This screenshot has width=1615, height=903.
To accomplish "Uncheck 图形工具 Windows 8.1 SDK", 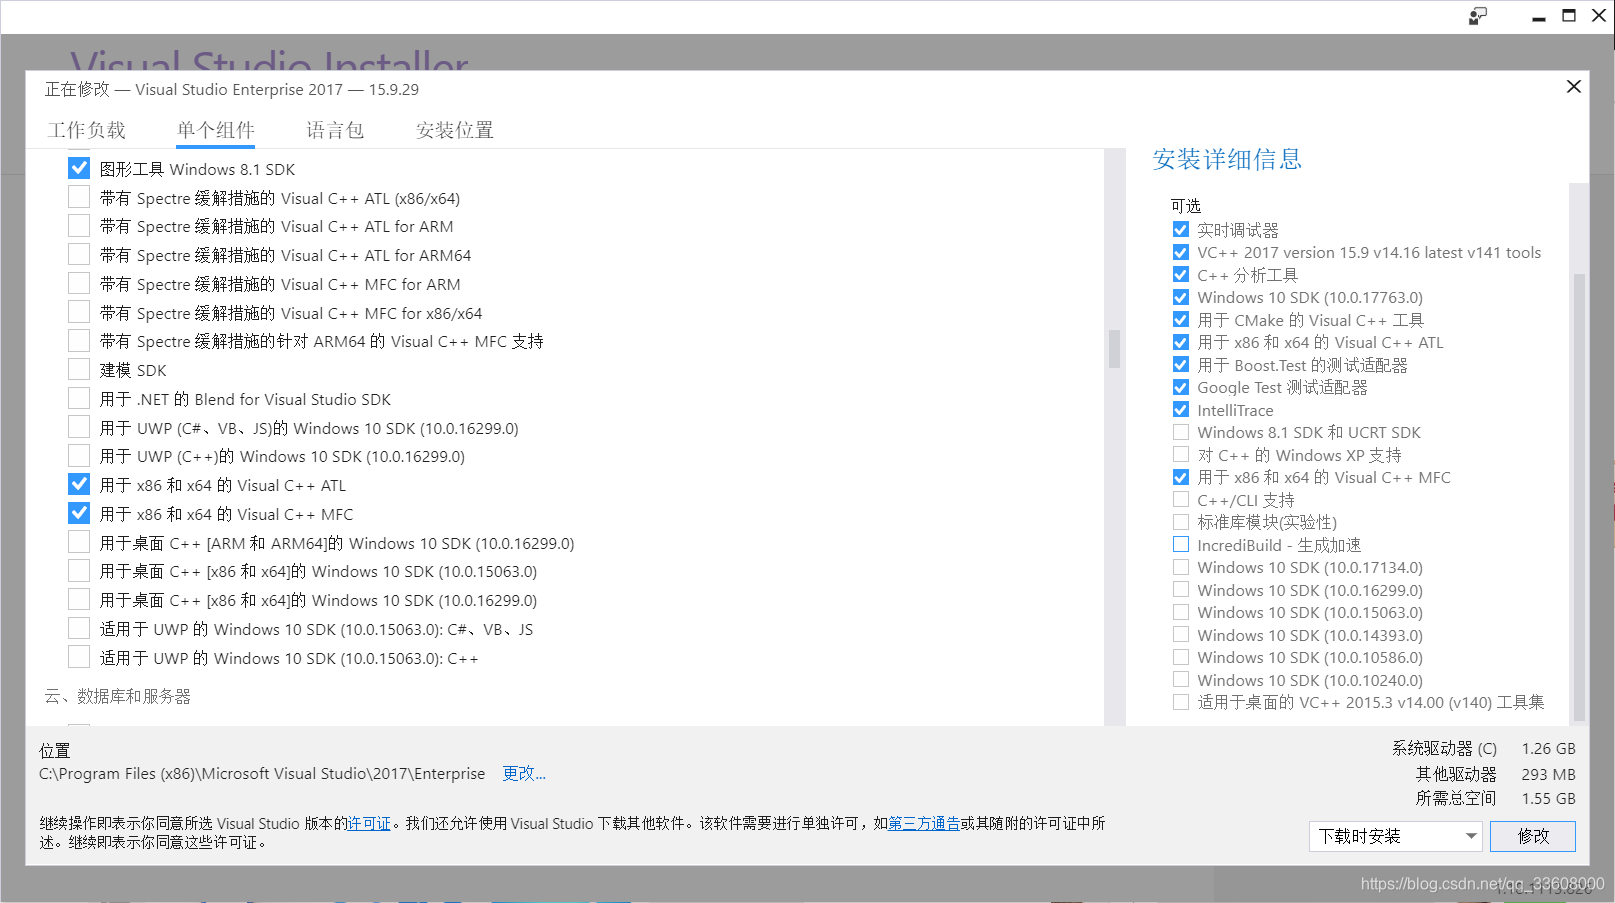I will [79, 168].
